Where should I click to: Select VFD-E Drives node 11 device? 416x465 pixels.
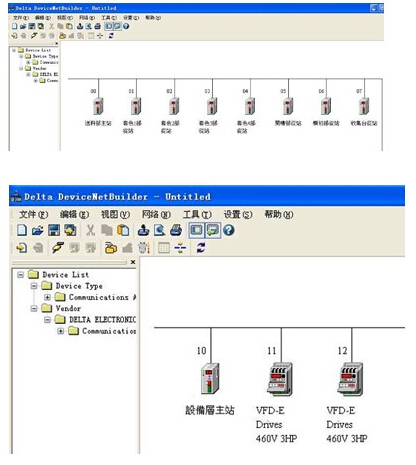click(279, 379)
